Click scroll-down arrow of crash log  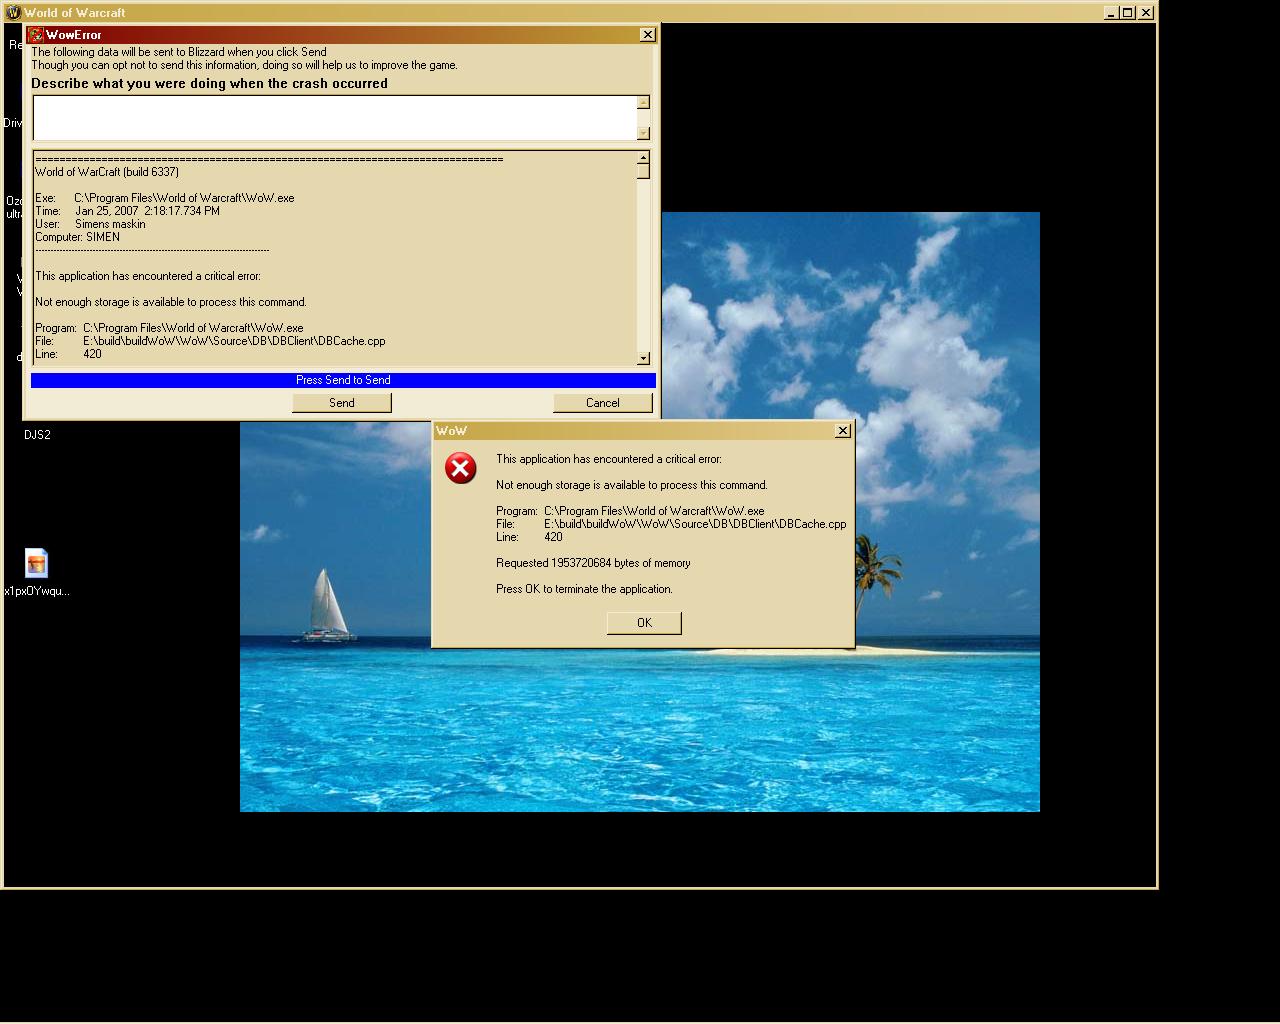(644, 358)
